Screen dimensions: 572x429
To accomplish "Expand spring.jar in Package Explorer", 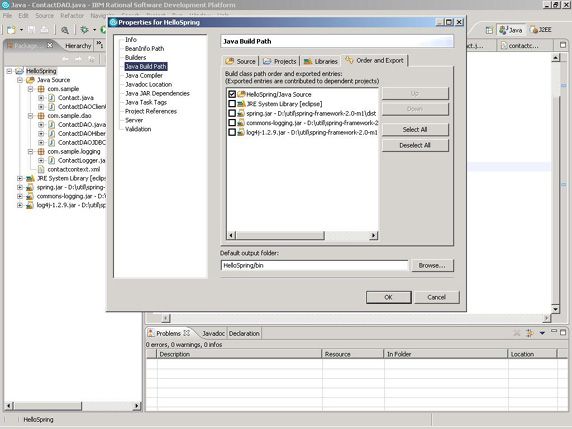I will [20, 187].
